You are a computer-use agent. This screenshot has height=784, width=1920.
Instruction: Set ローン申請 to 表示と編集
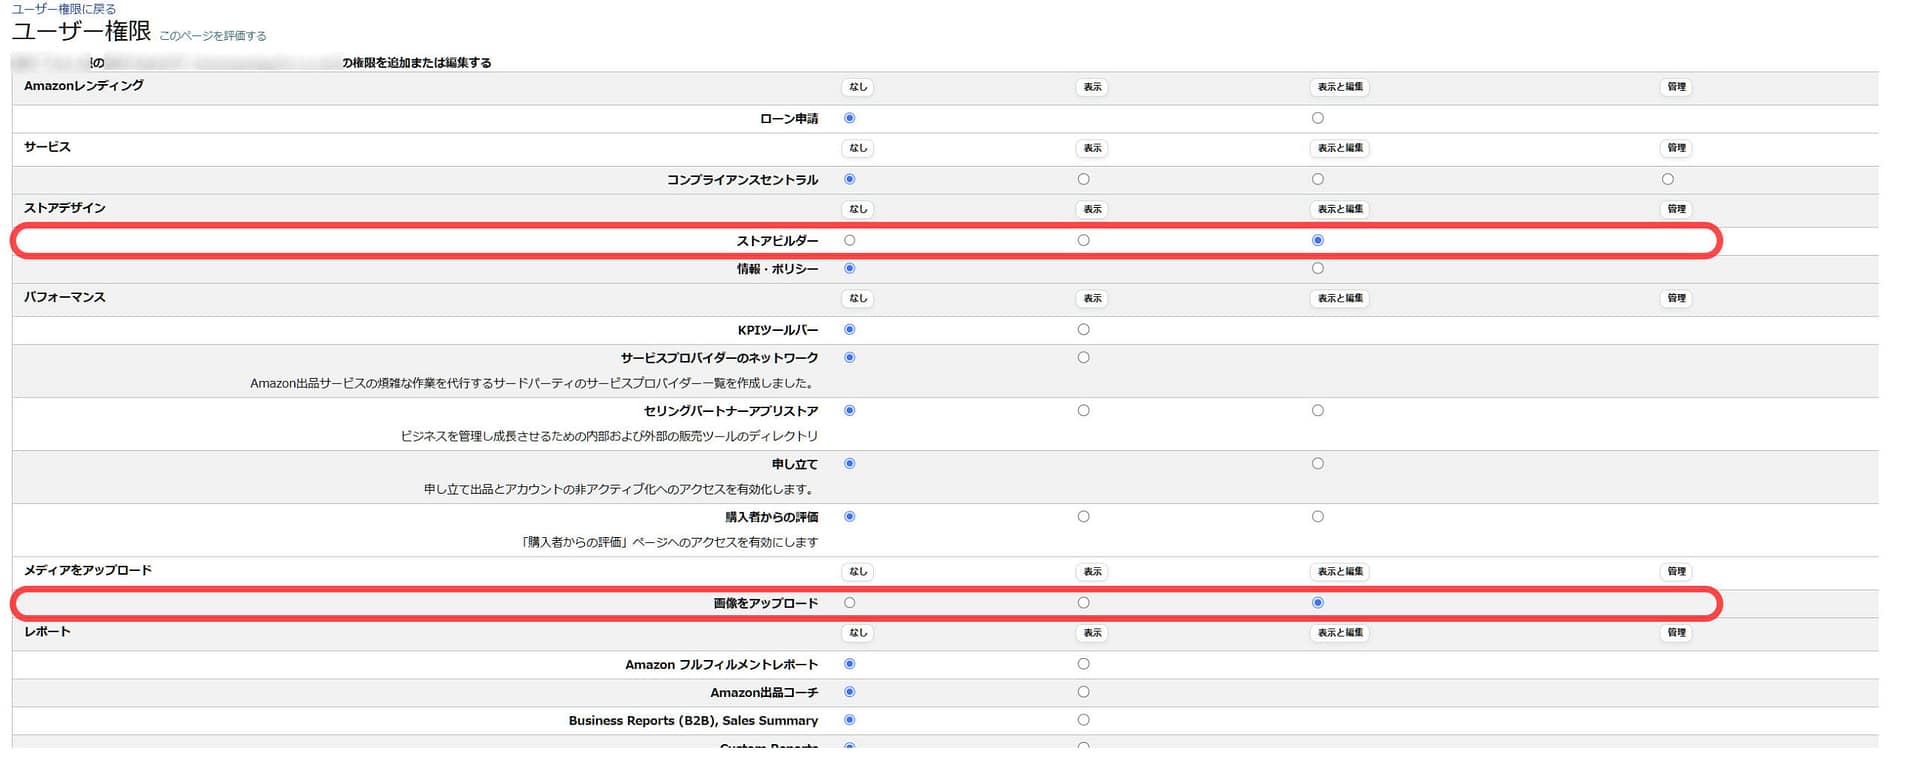(1317, 118)
